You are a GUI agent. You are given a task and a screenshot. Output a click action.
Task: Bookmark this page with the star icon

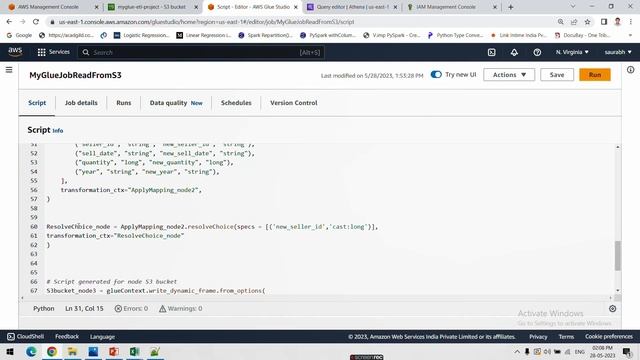(587, 22)
